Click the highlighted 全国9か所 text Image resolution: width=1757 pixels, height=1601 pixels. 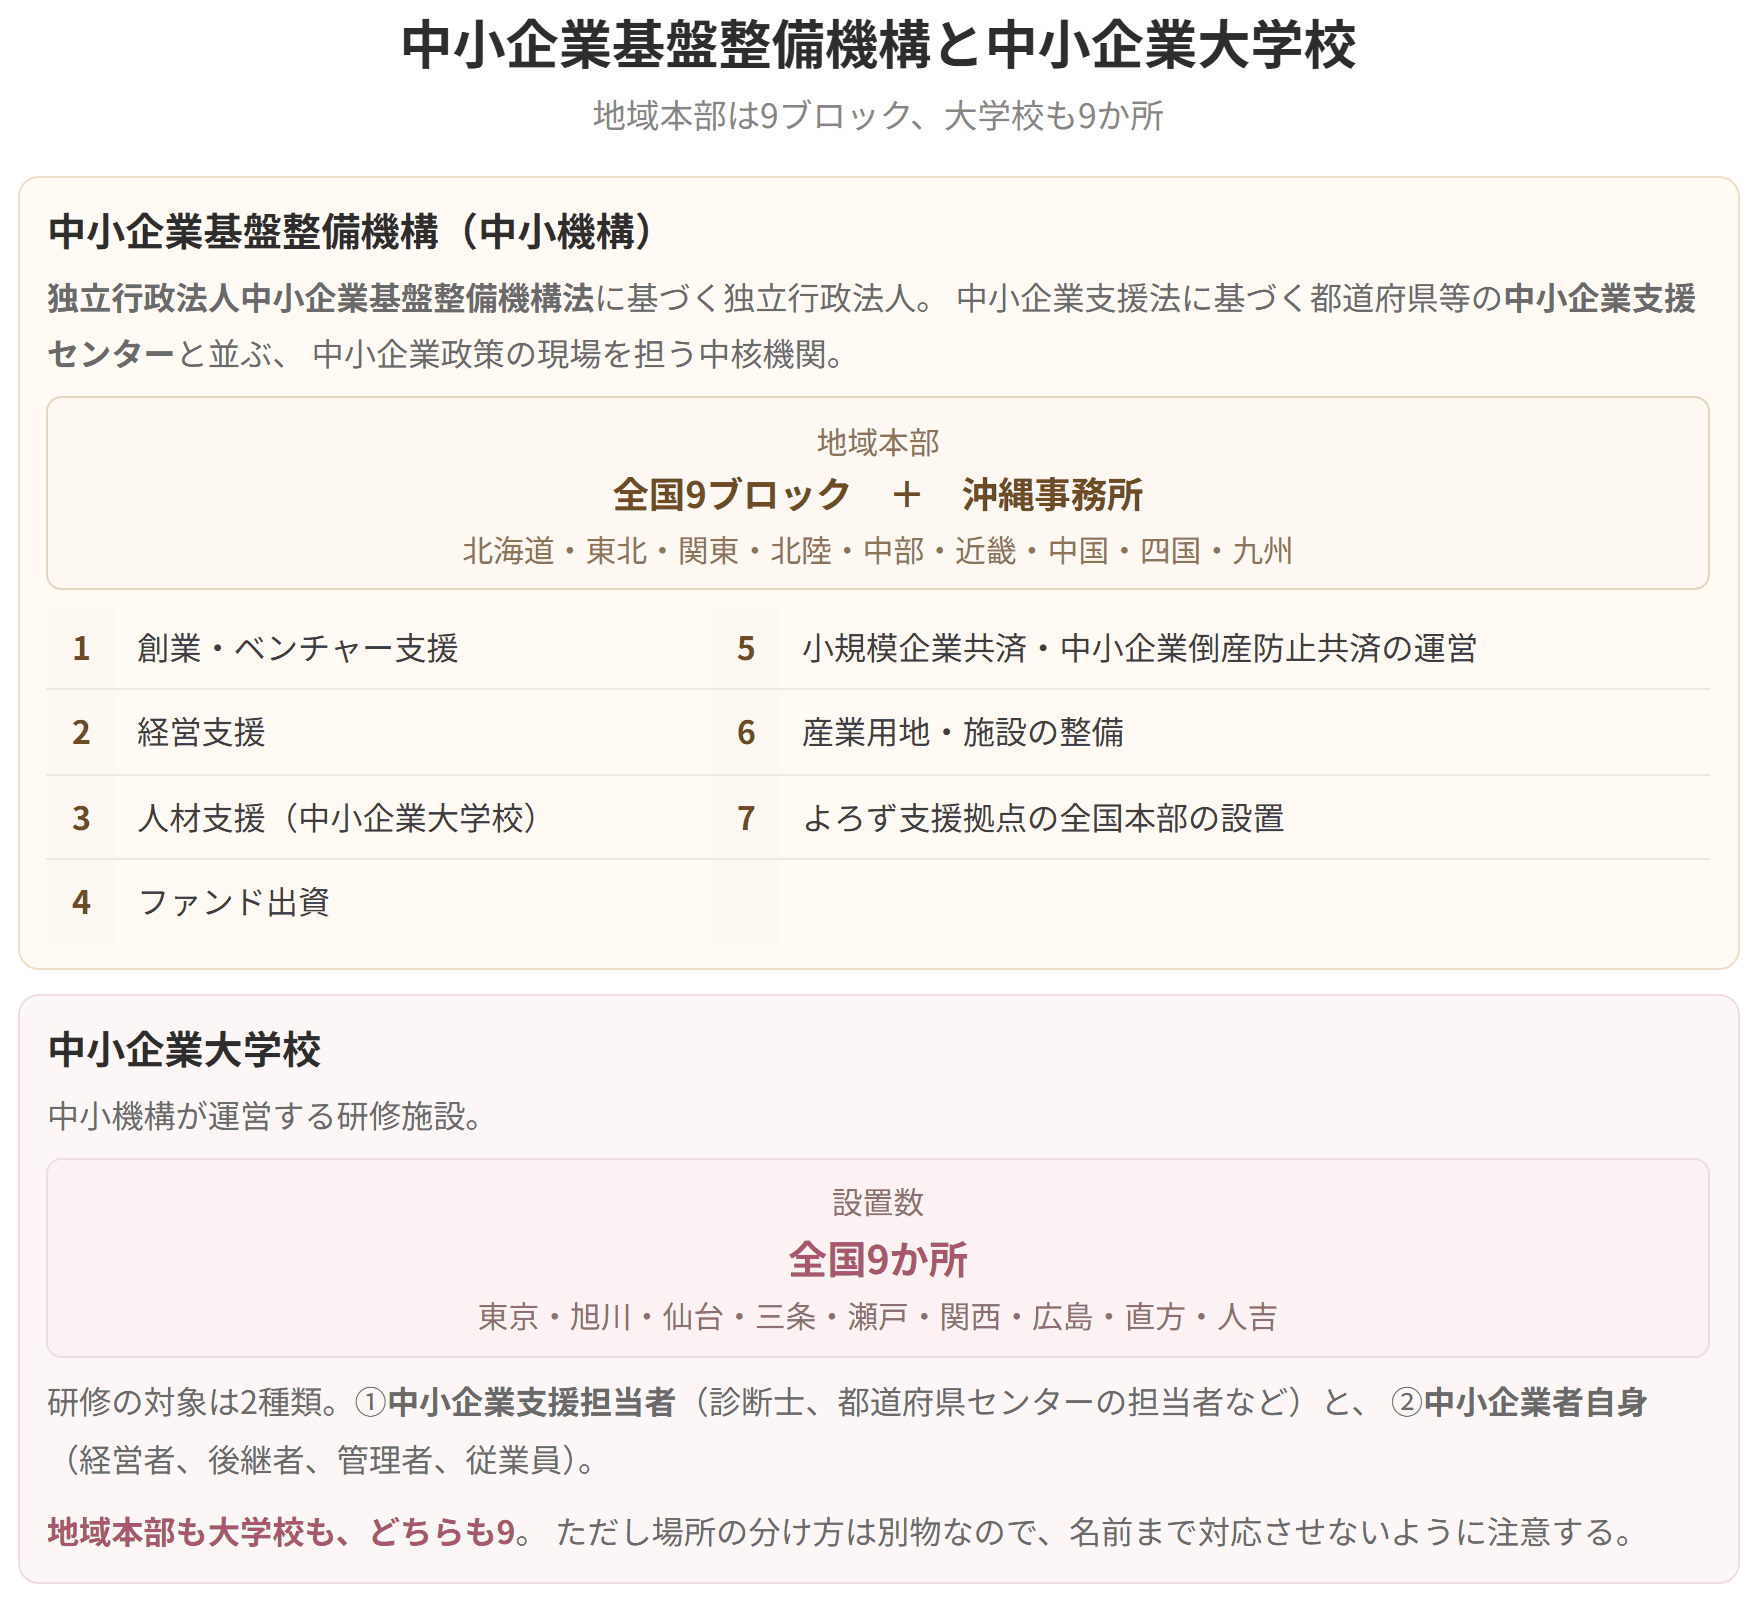pyautogui.click(x=878, y=1259)
